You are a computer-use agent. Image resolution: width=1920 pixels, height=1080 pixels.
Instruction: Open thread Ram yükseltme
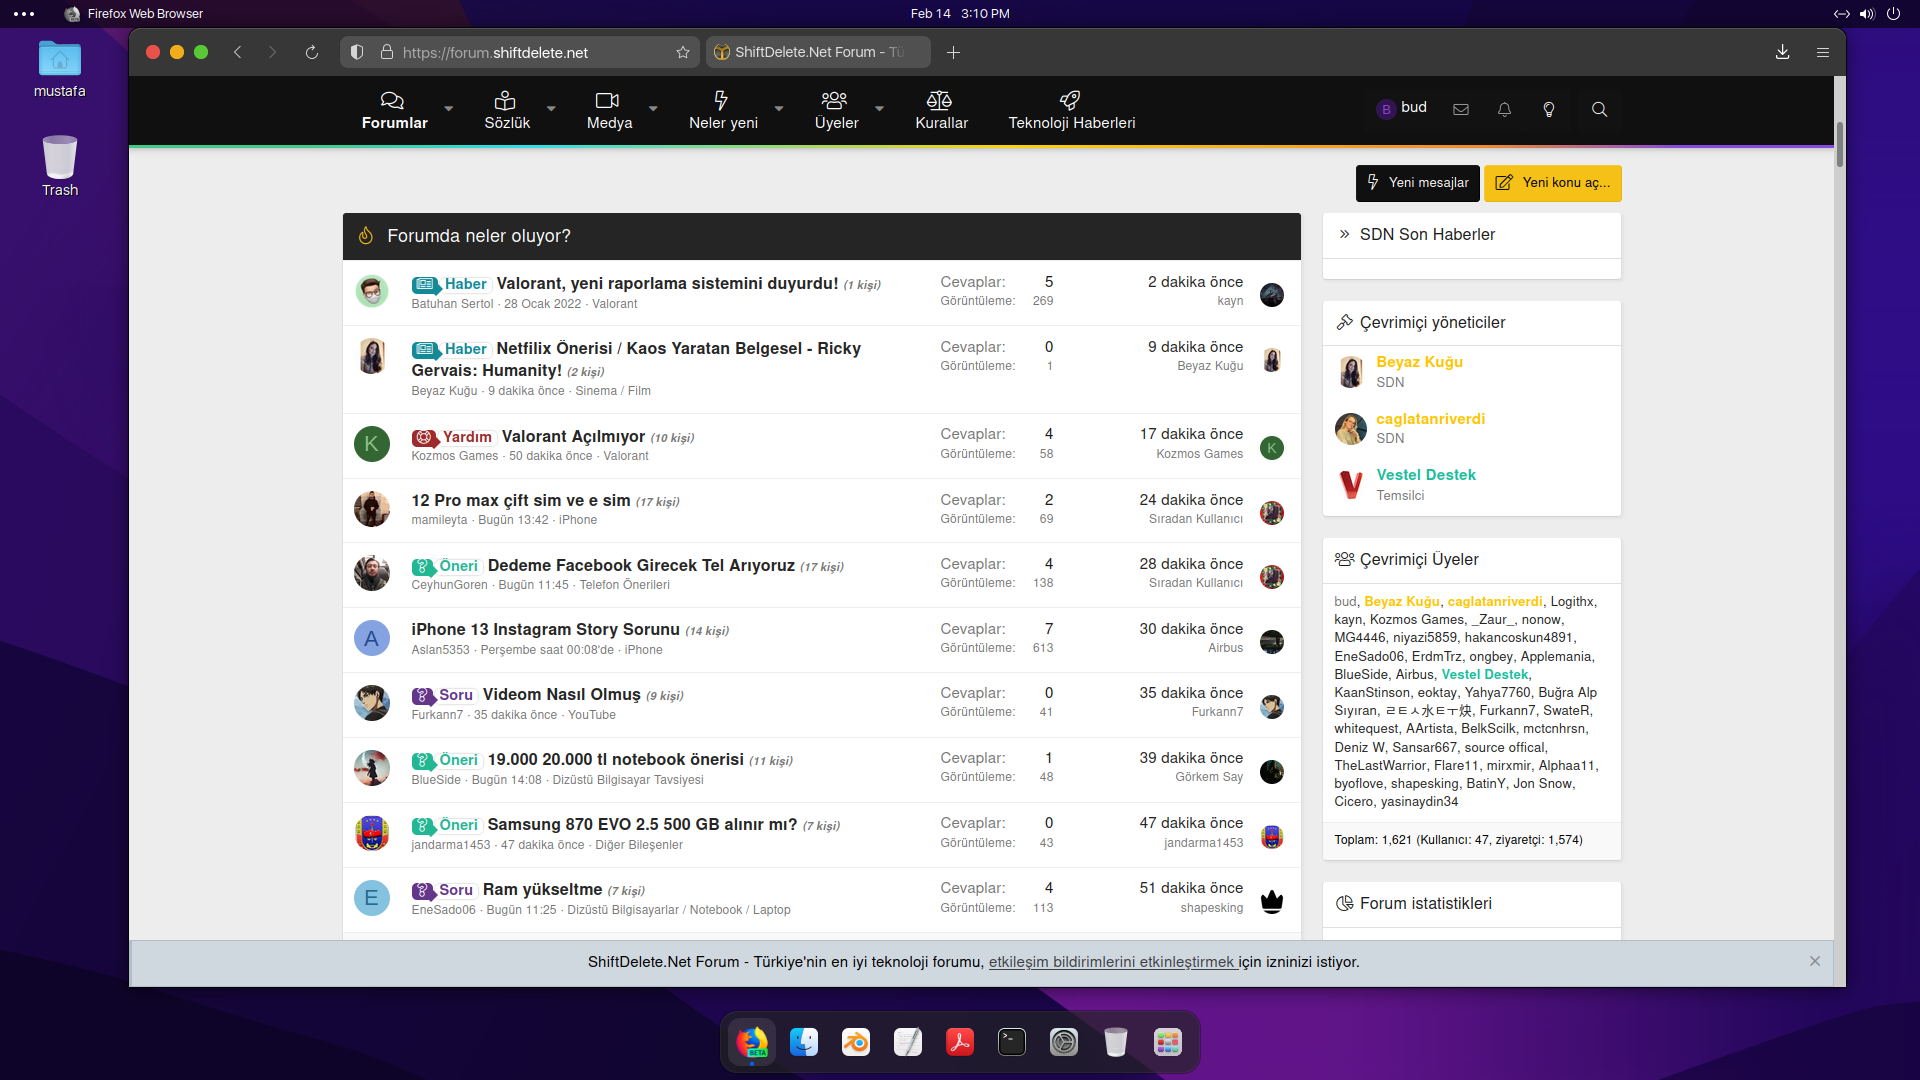click(x=542, y=889)
